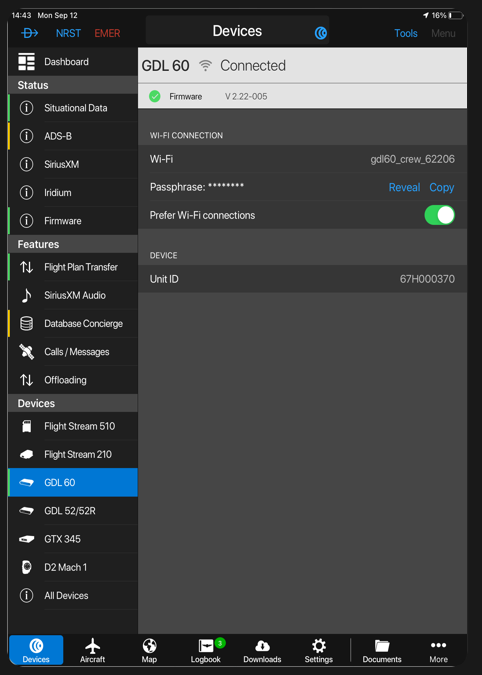Open All Devices info icon
Screen dimensions: 482x675
pos(27,595)
